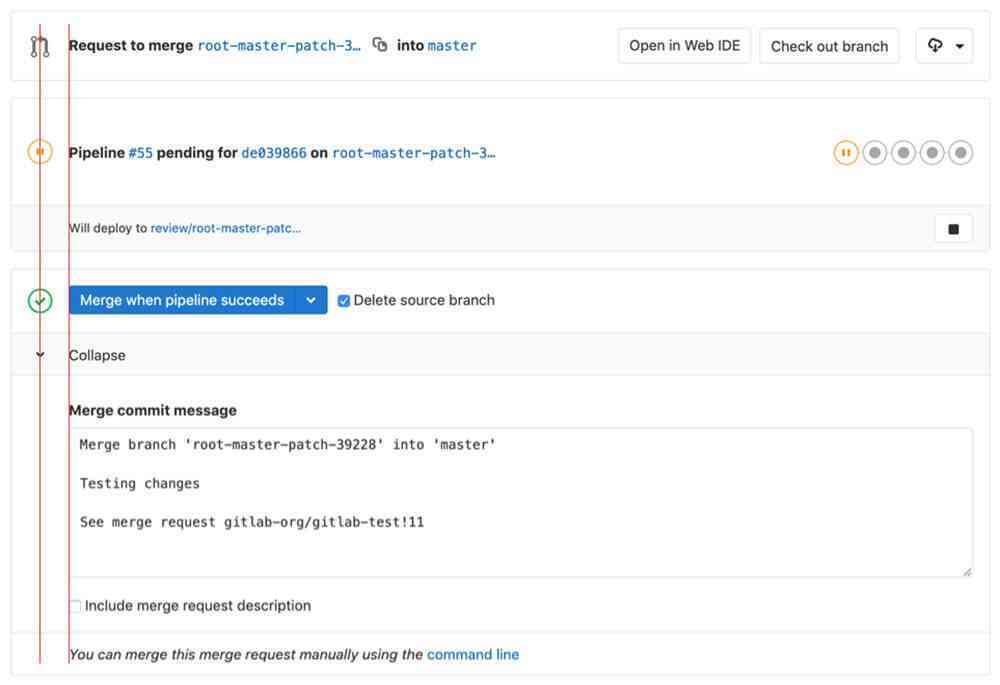The image size is (1000, 685).
Task: Click the last pipeline stage circle icon
Action: tap(961, 153)
